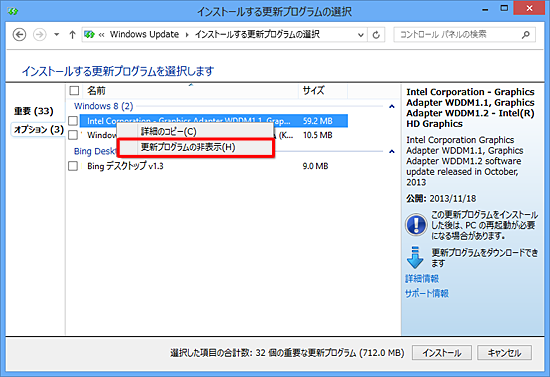Click the 公開: 2013/11/18 date text
The width and height of the screenshot is (550, 377).
pos(441,198)
